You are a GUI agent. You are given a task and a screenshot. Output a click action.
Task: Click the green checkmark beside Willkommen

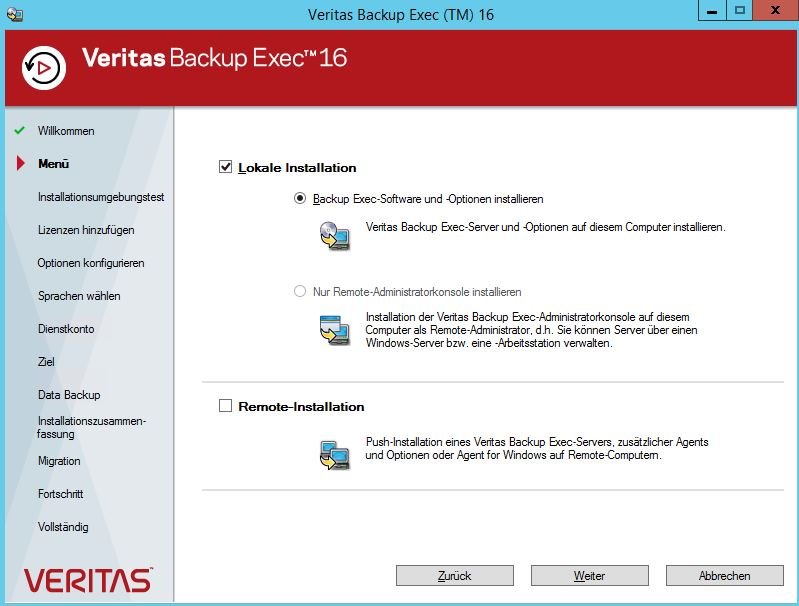click(19, 130)
